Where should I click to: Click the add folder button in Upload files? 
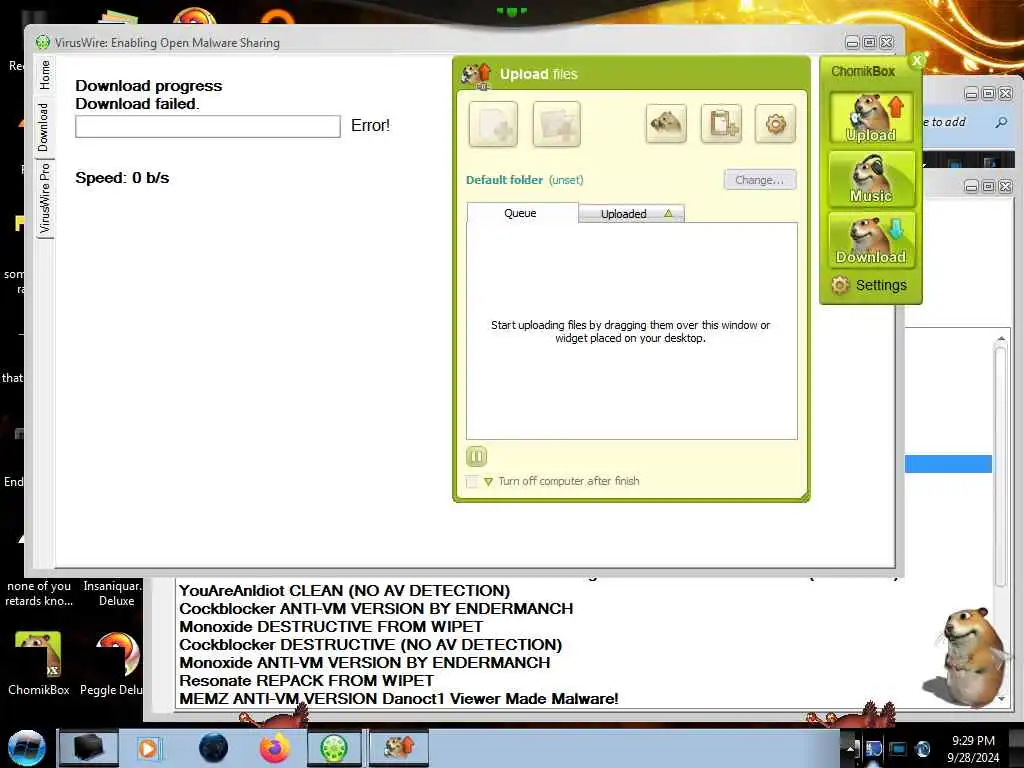556,123
